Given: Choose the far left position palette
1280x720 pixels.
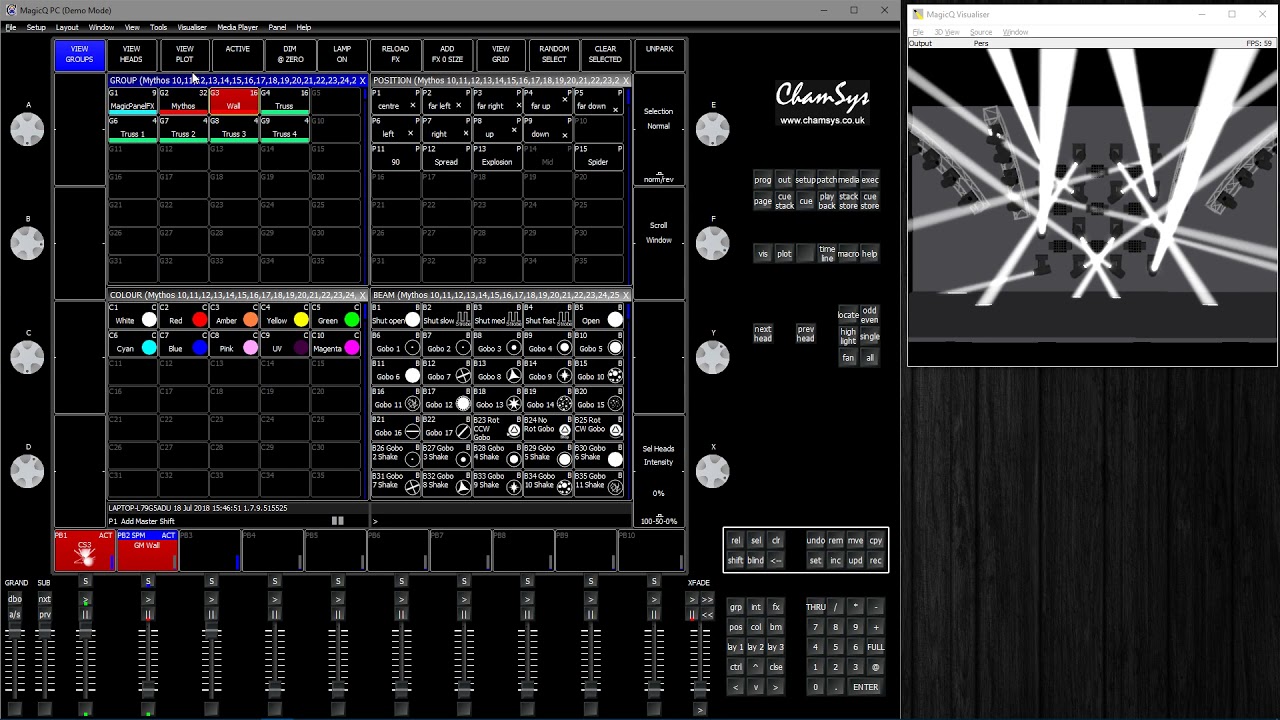Looking at the screenshot, I should [447, 100].
